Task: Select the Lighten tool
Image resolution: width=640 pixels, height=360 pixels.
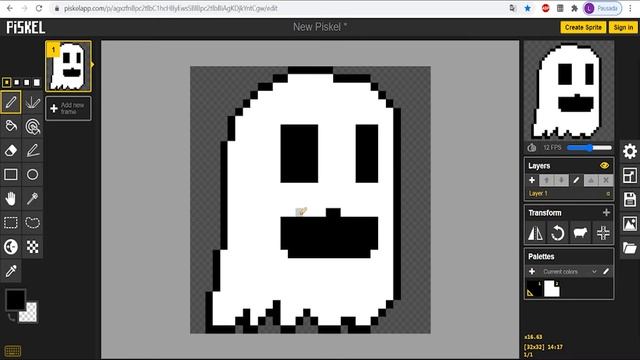Action: (x=11, y=247)
